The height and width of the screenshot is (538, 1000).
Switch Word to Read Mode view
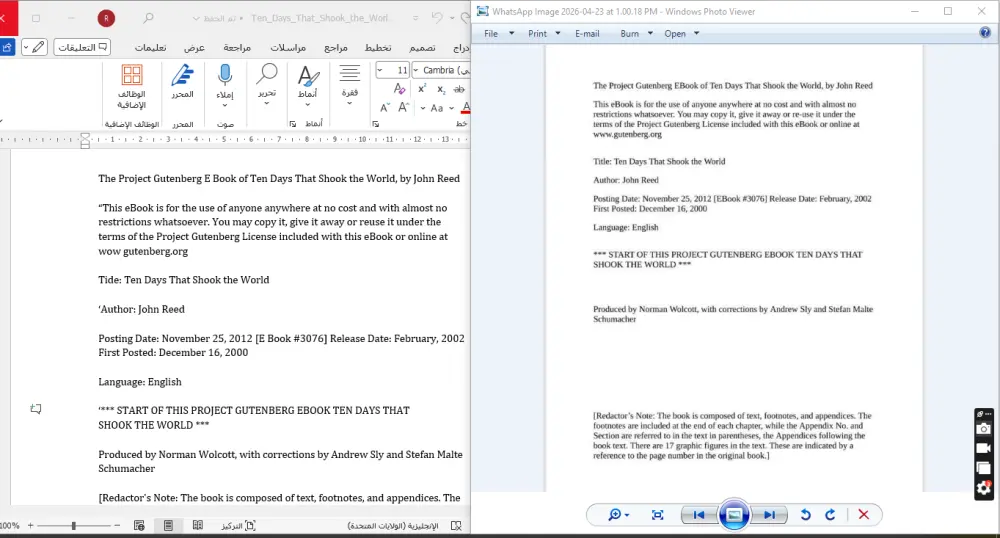point(198,525)
